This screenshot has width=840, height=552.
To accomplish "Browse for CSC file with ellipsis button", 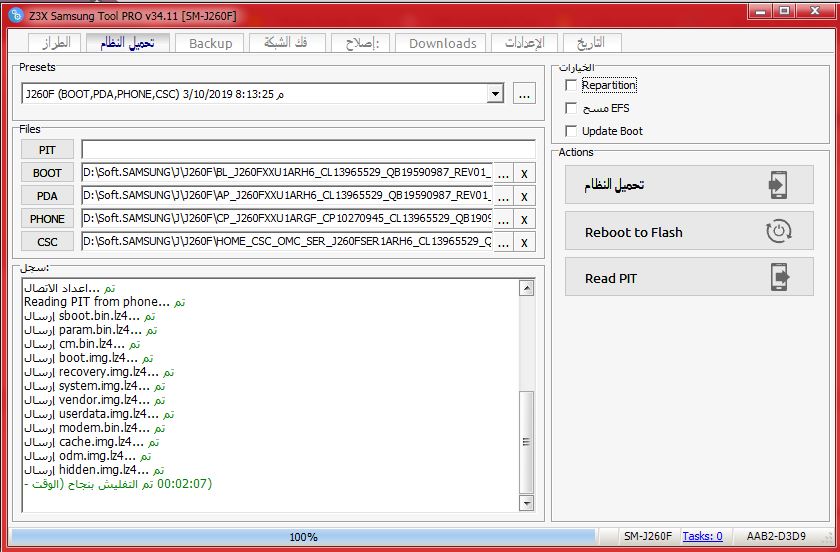I will coord(503,243).
